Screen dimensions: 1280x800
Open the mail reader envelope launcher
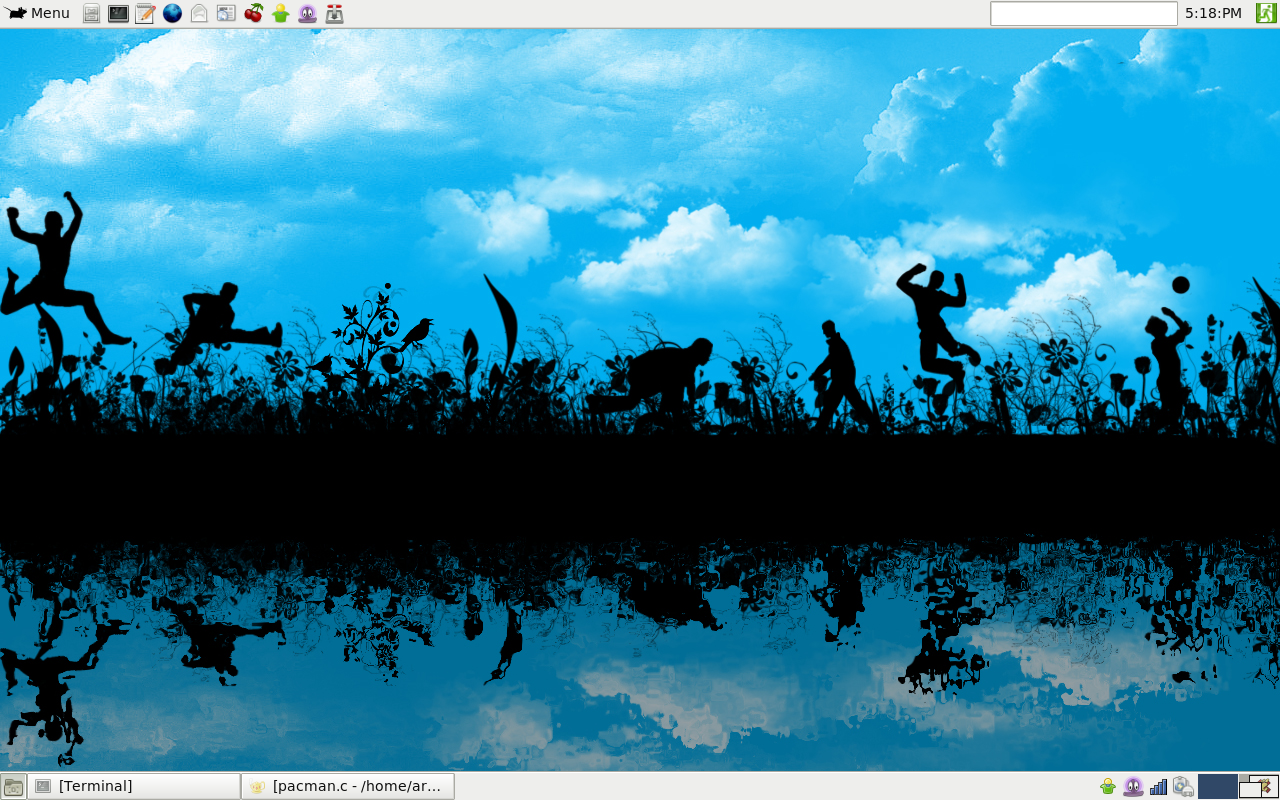(199, 13)
